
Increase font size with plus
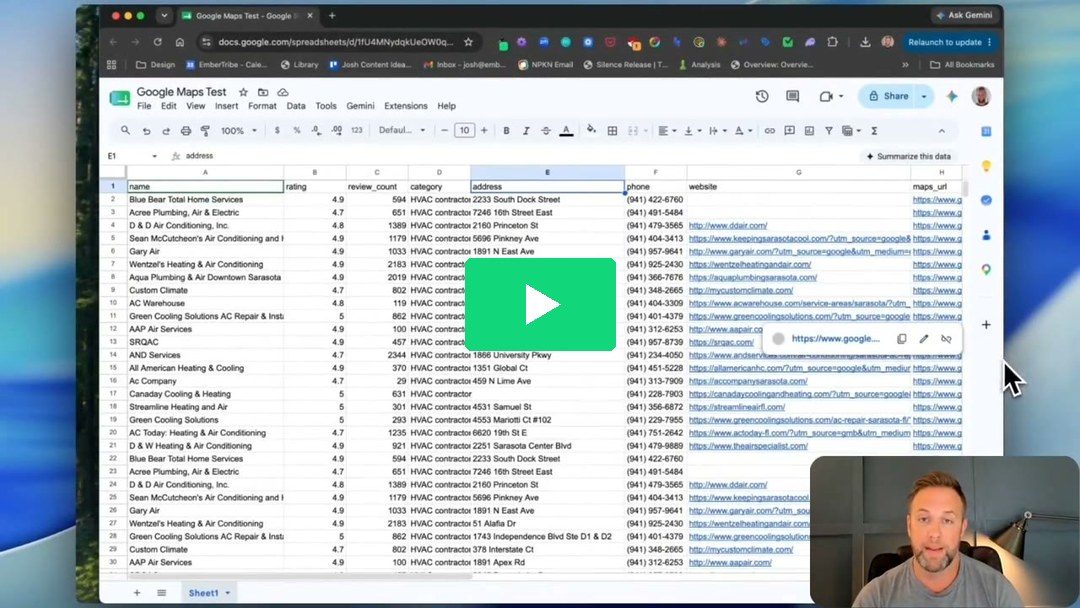pos(484,131)
